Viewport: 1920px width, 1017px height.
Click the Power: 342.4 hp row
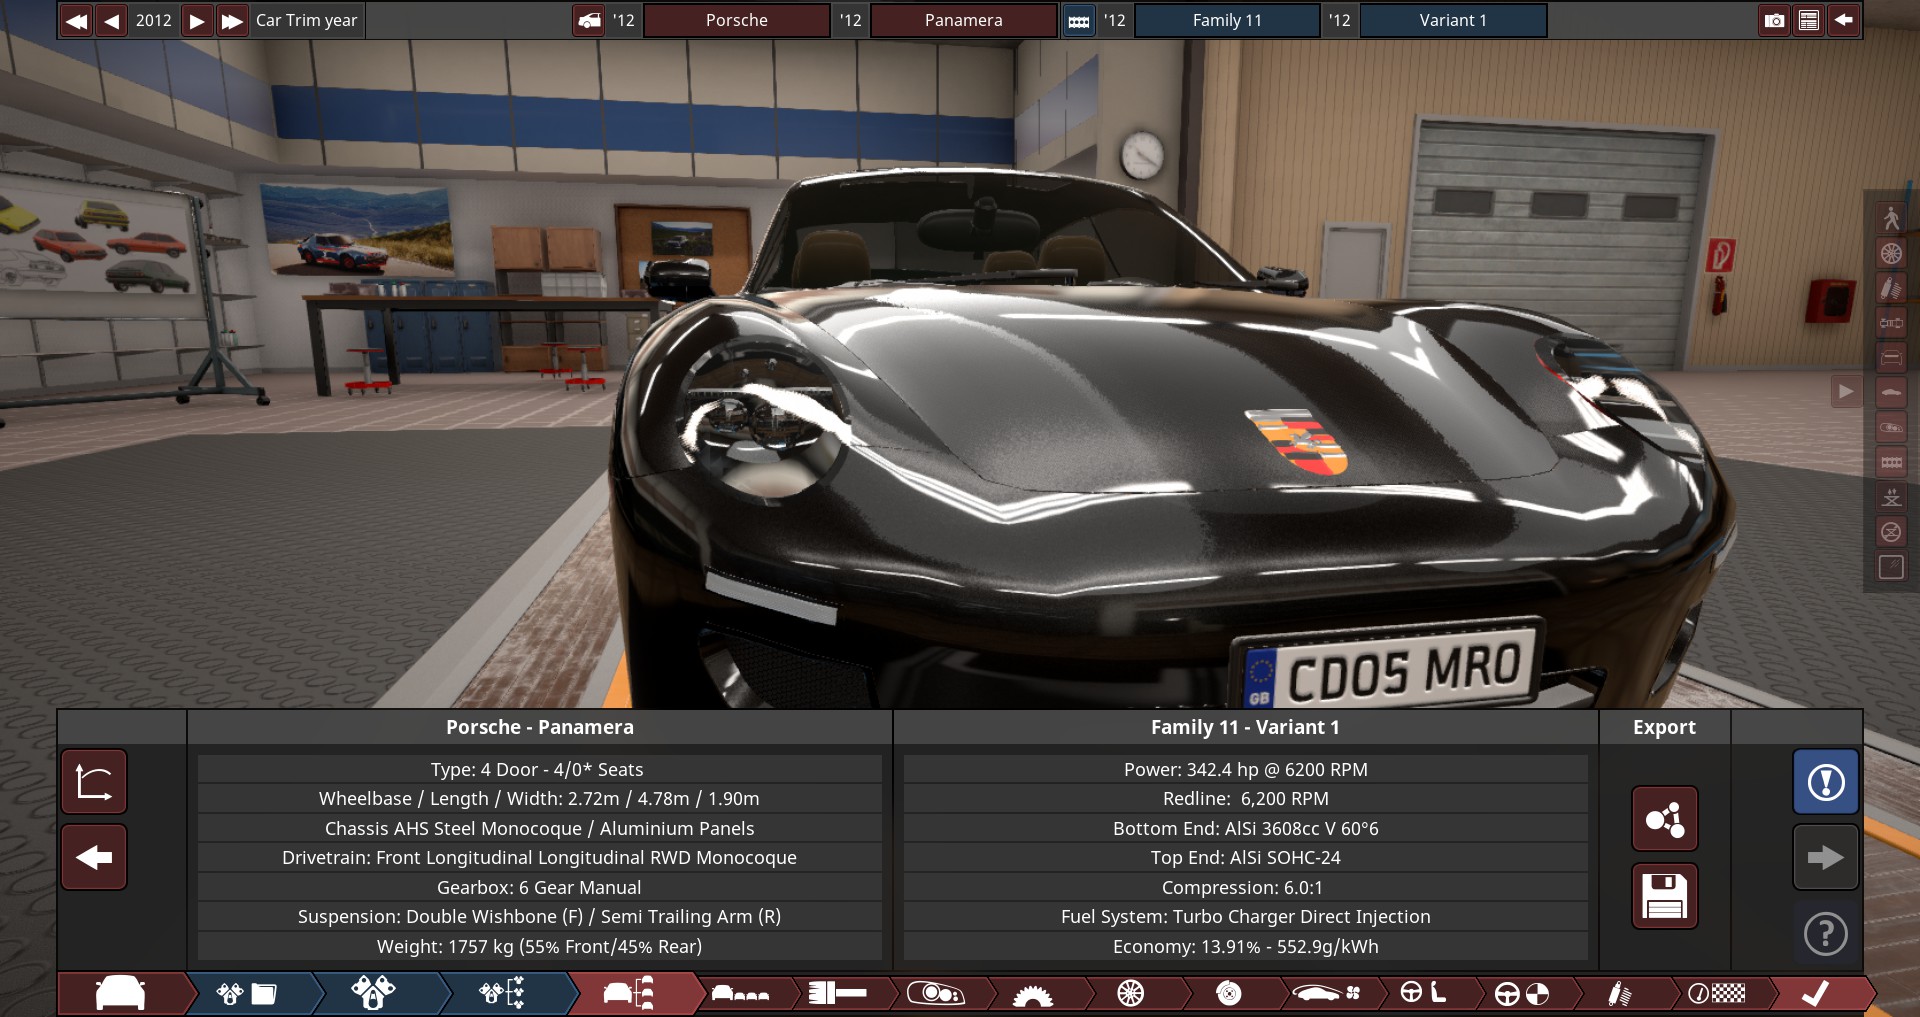coord(1245,769)
